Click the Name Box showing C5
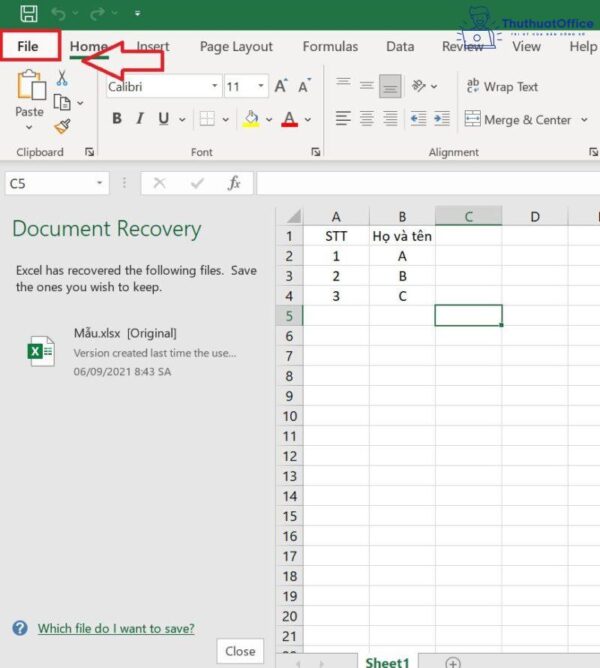 point(48,184)
